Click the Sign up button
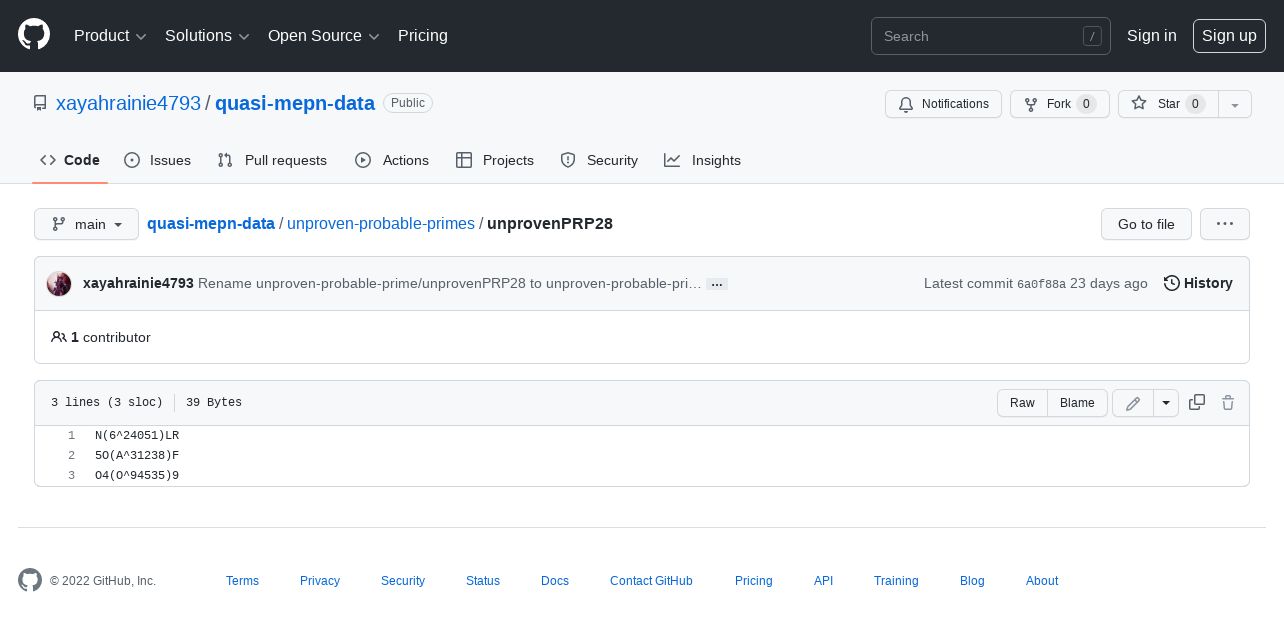1284x642 pixels. (1229, 36)
